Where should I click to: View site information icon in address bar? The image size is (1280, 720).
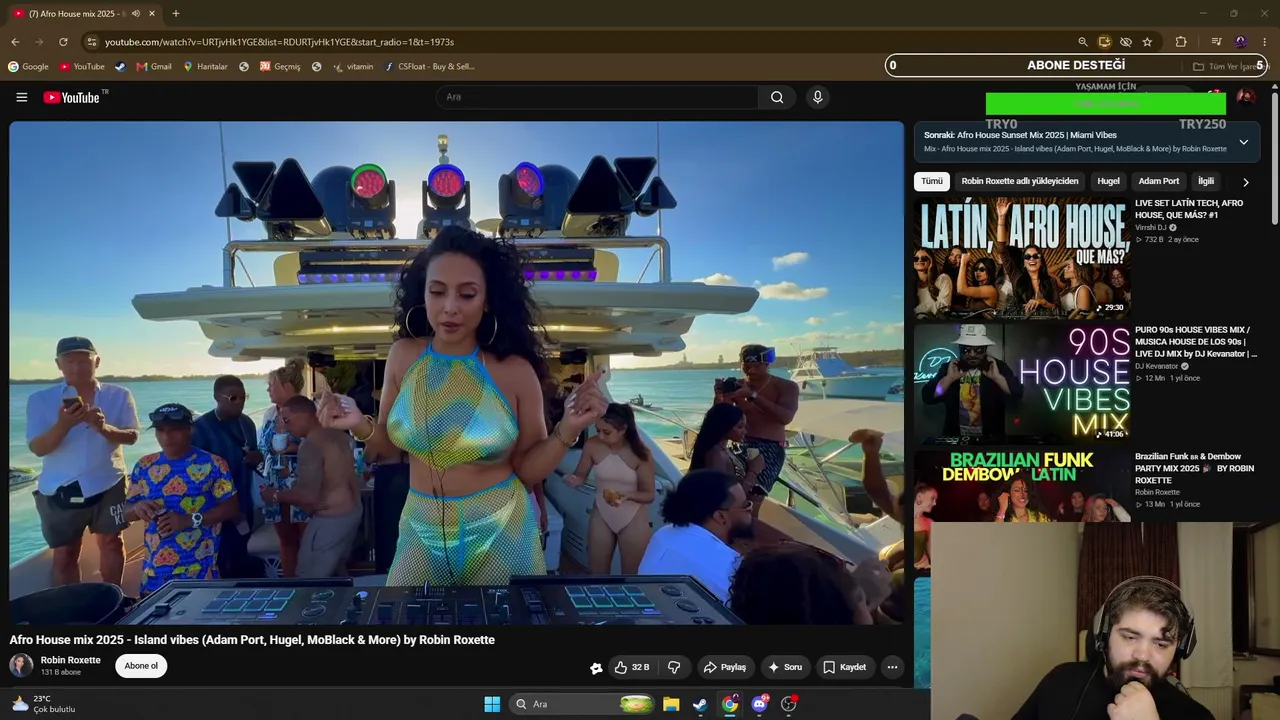[x=92, y=42]
